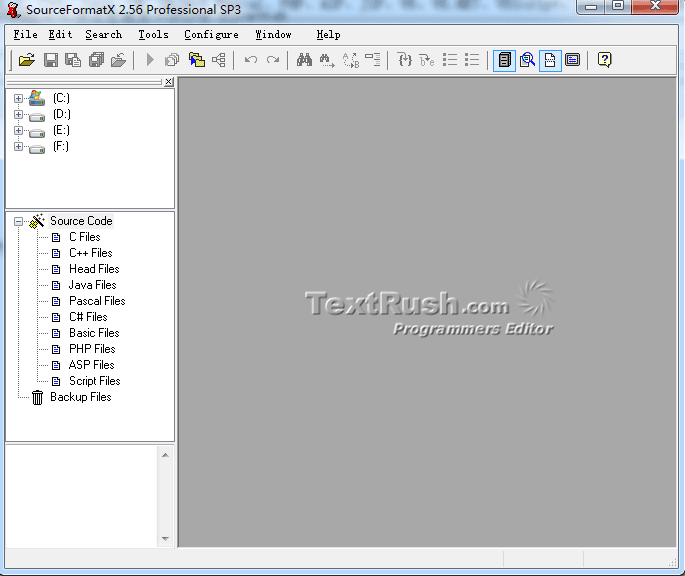Click the output window panel icon
Image resolution: width=685 pixels, height=576 pixels.
tap(572, 60)
